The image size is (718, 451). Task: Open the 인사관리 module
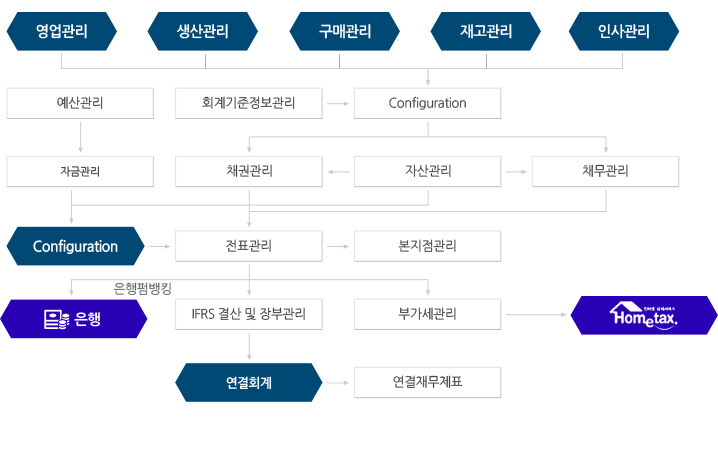coord(624,31)
